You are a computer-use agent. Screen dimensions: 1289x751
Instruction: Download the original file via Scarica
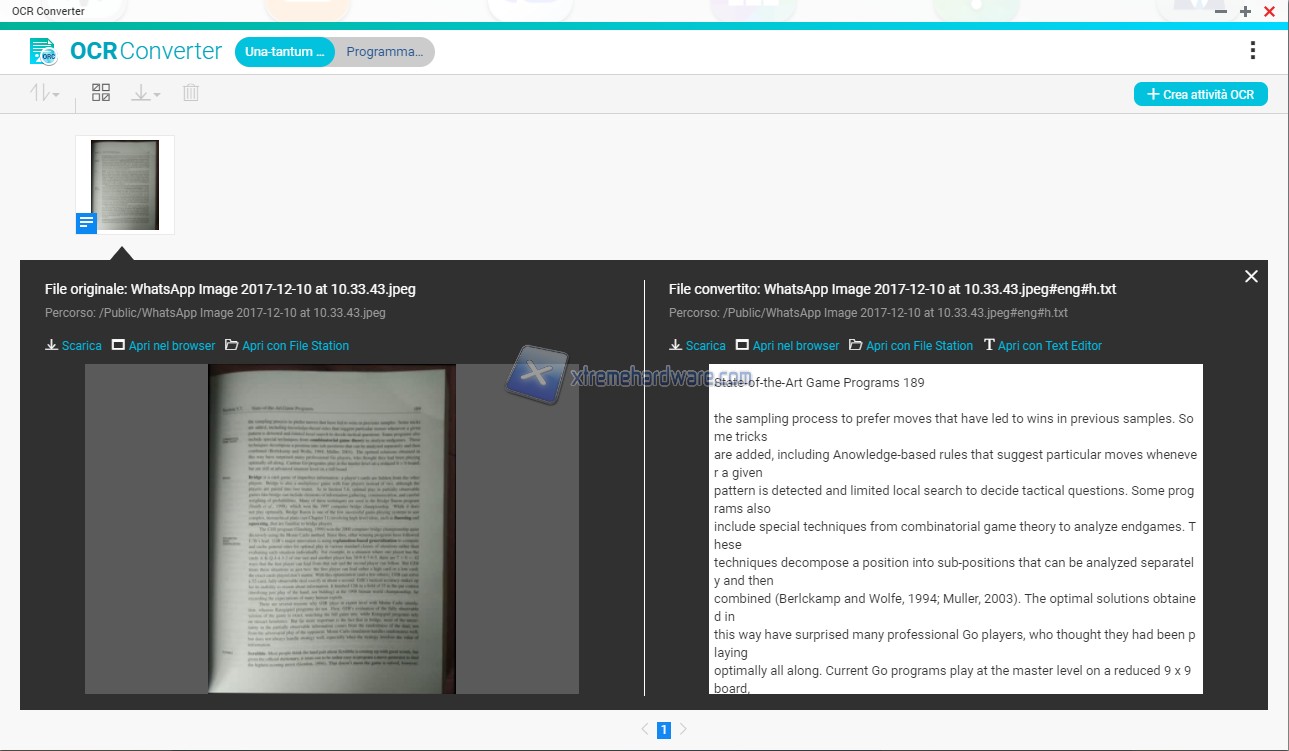(x=74, y=345)
